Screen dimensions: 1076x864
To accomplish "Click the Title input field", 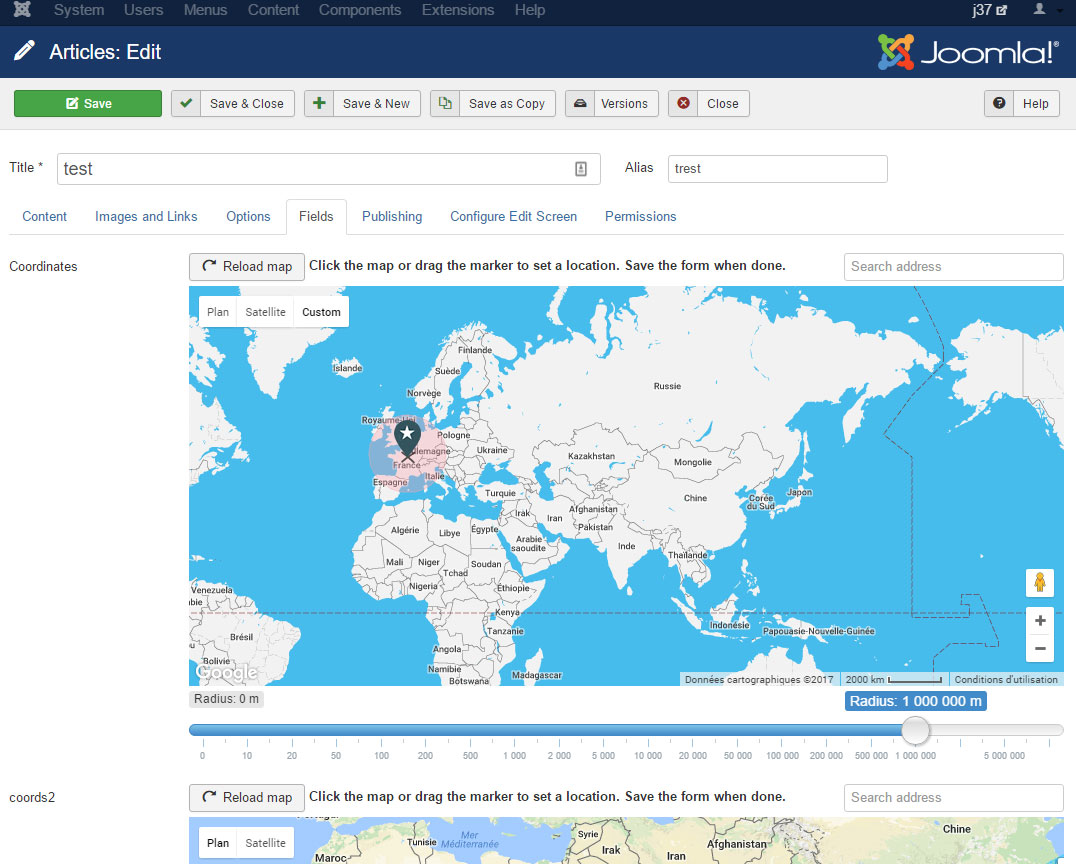I will [329, 169].
